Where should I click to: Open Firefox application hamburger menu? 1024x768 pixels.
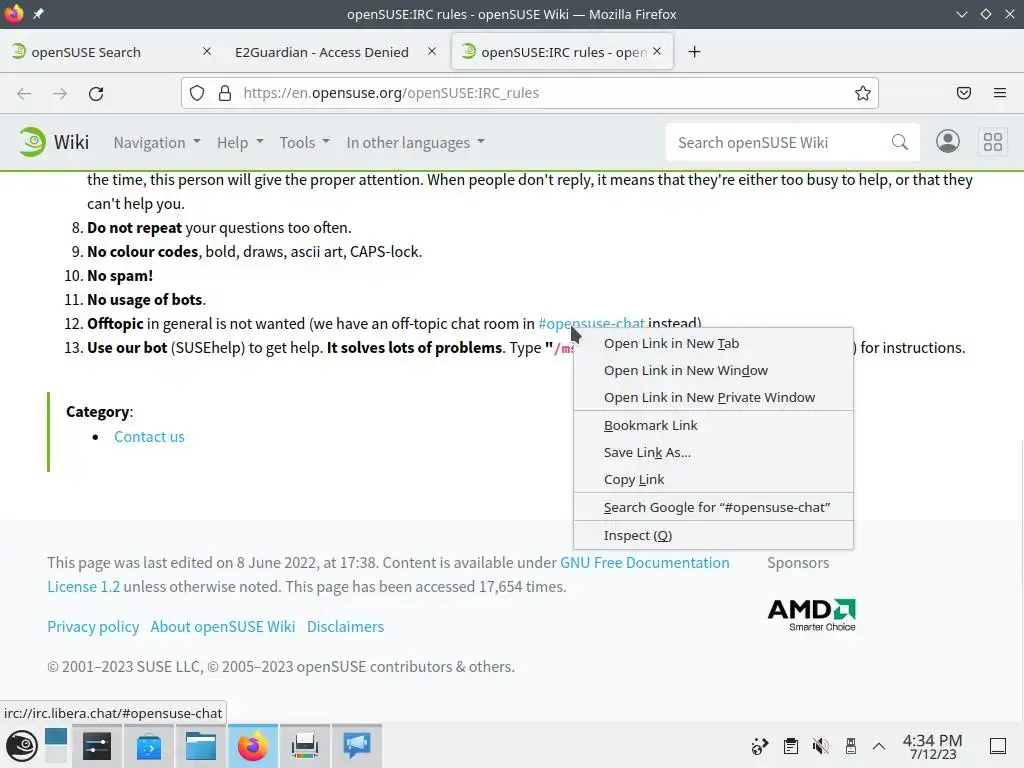click(999, 93)
